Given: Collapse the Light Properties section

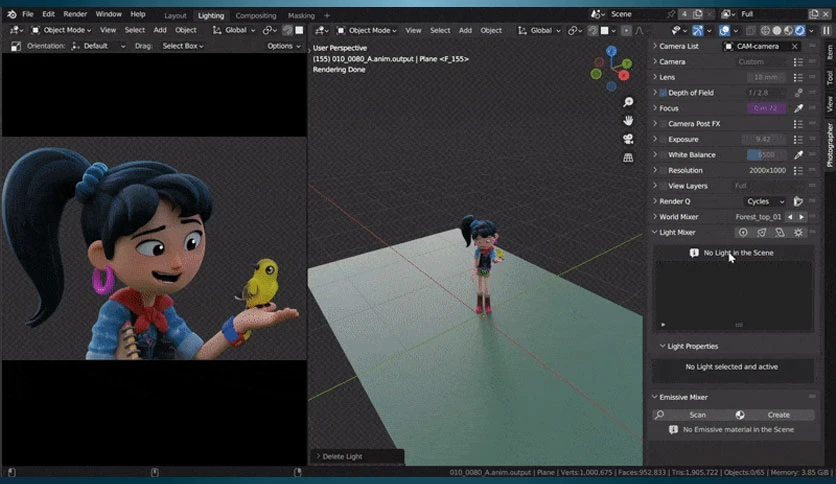Looking at the screenshot, I should [x=662, y=346].
